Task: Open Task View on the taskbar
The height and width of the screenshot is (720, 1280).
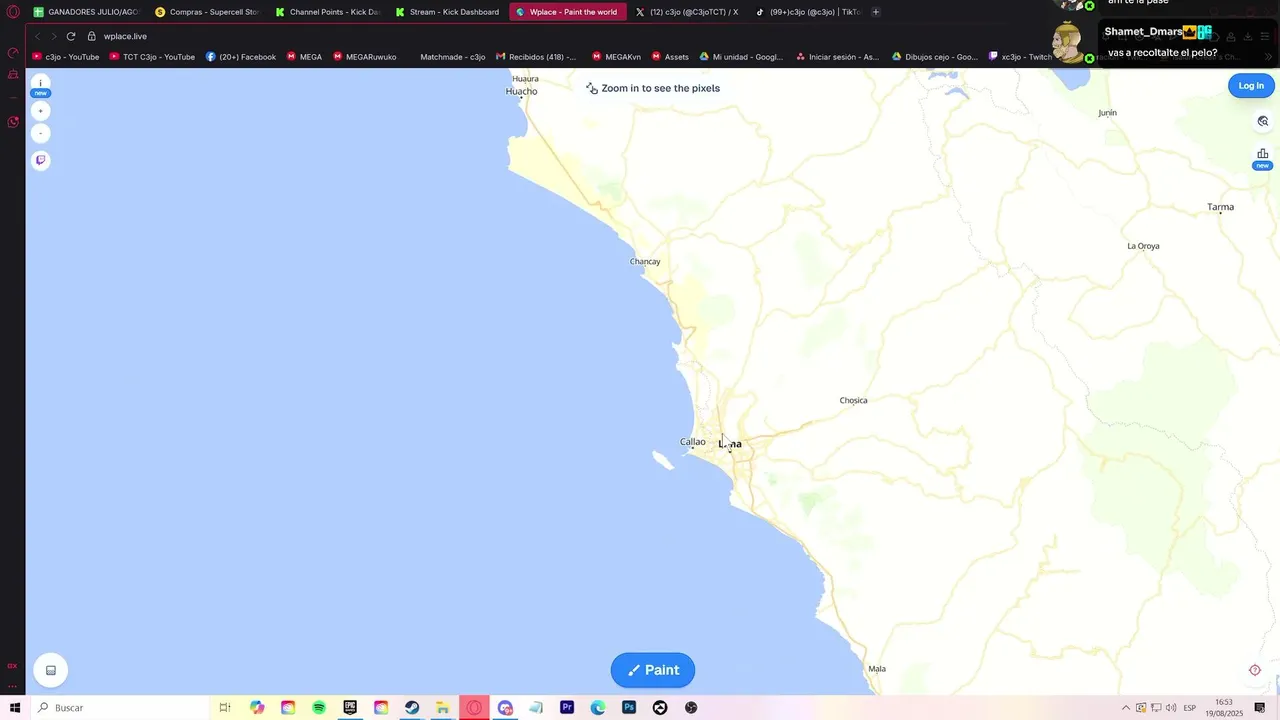Action: point(225,708)
